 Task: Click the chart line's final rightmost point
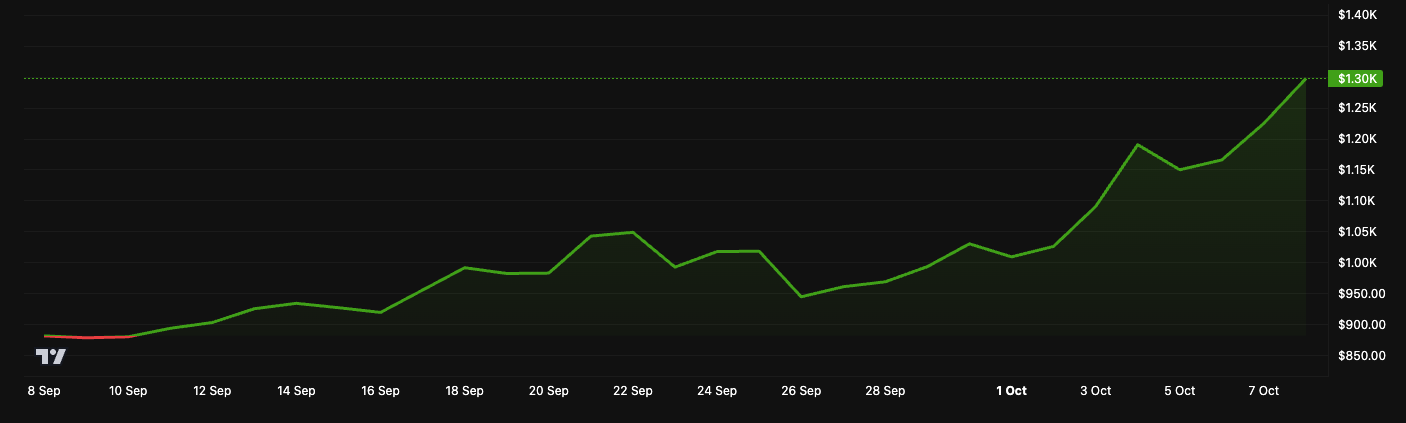pyautogui.click(x=1305, y=79)
